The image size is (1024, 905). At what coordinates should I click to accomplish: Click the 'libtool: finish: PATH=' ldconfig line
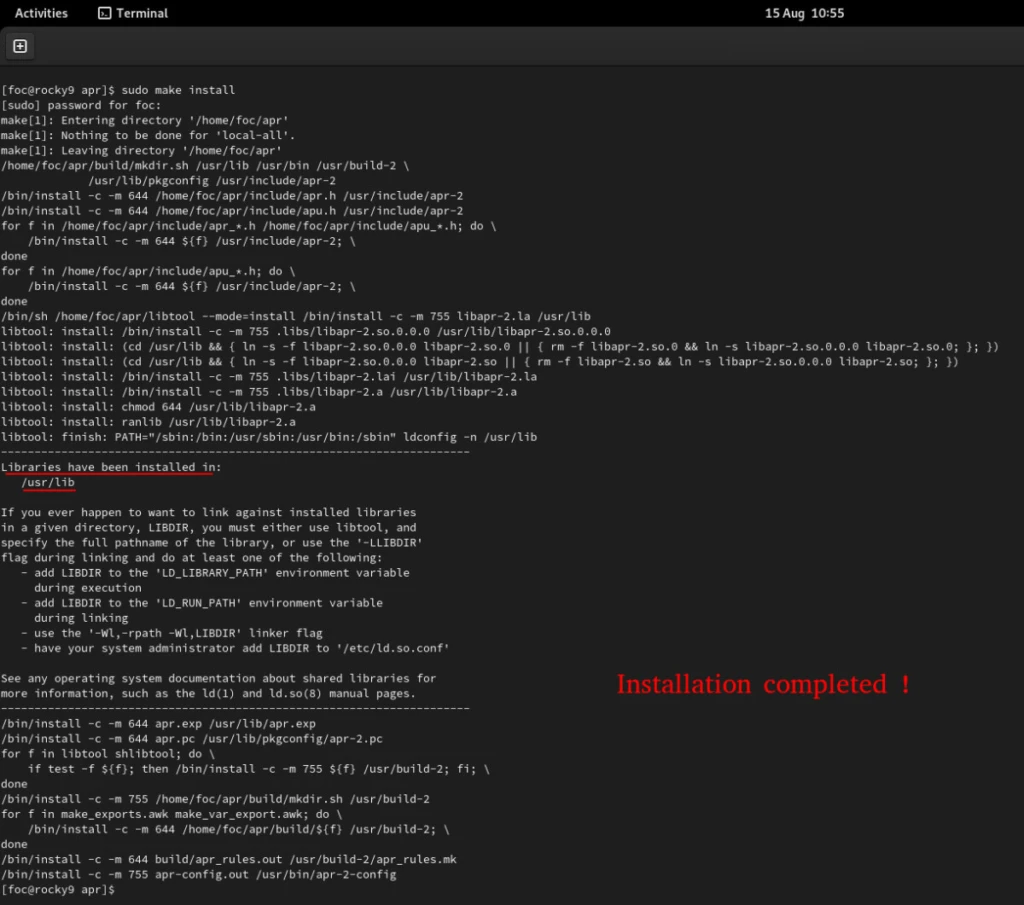click(x=268, y=437)
